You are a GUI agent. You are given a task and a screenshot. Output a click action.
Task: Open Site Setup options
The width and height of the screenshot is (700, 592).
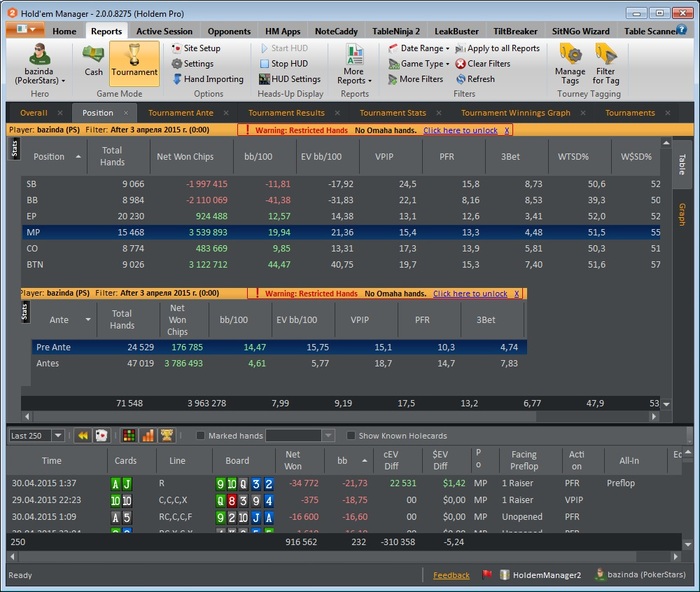click(x=196, y=48)
